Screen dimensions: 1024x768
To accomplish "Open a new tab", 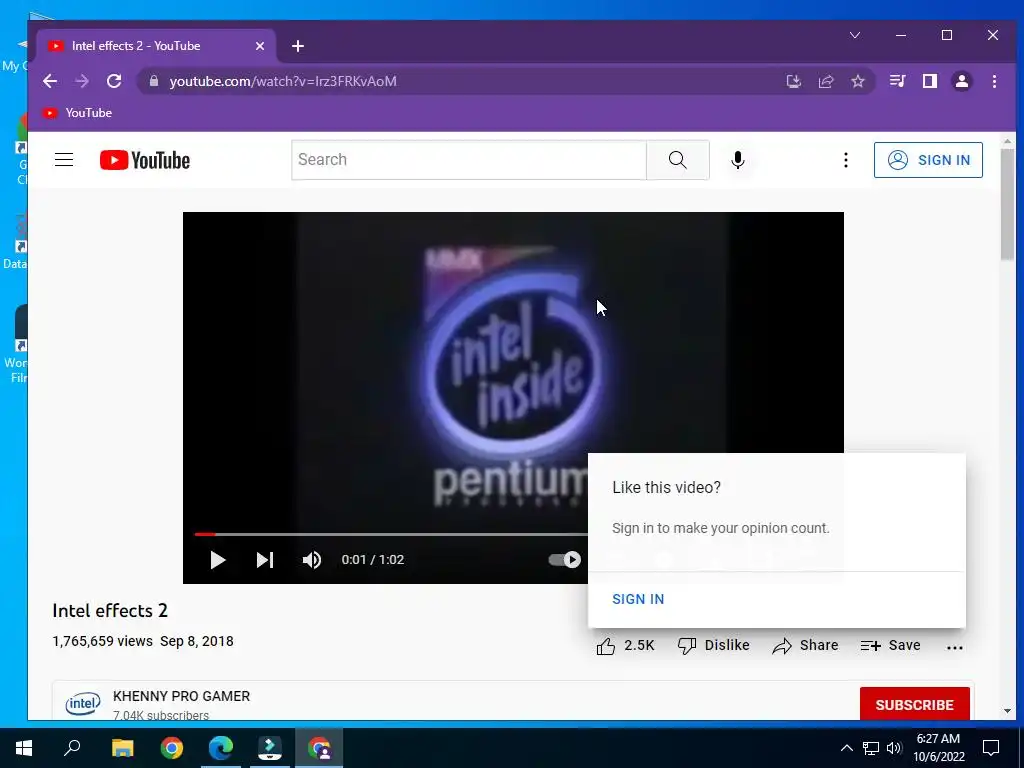I will click(298, 46).
